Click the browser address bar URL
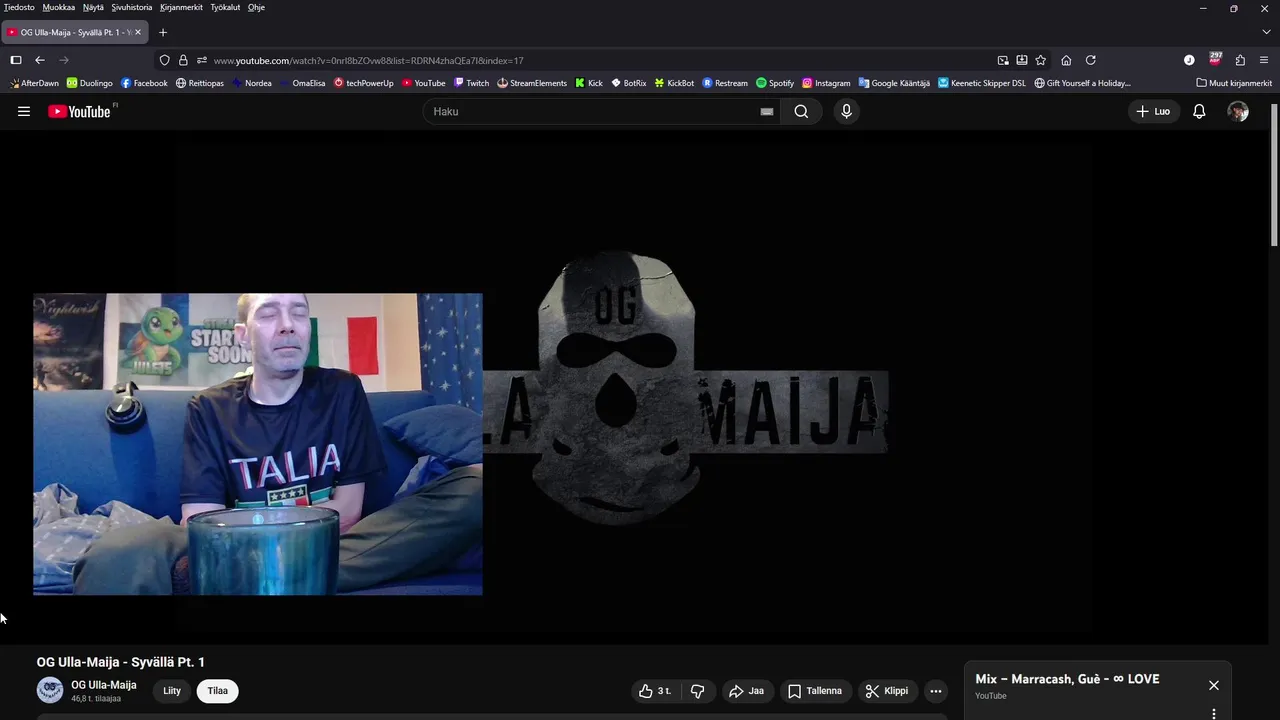Image resolution: width=1280 pixels, height=720 pixels. coord(368,60)
